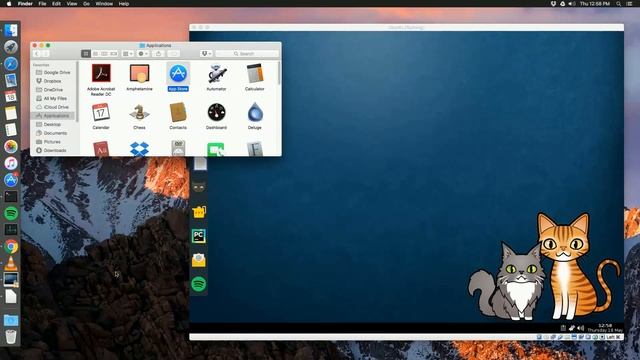Open Safari from the Dock

click(x=11, y=63)
